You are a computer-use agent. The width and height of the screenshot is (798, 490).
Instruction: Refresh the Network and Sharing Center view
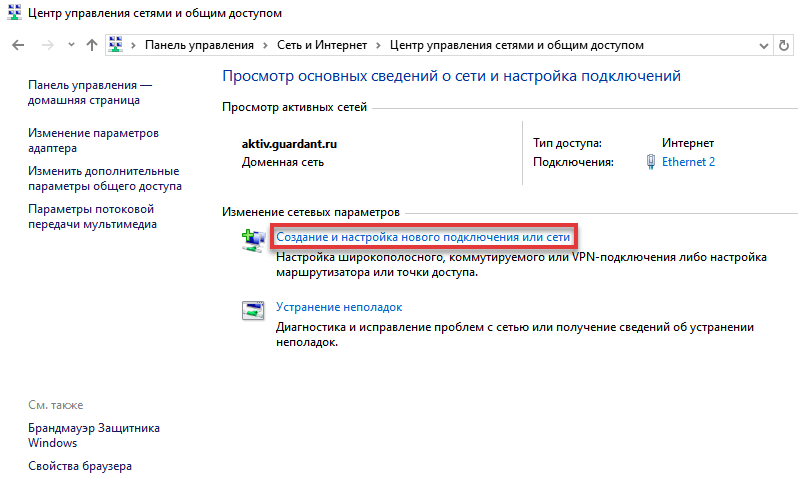pos(784,45)
